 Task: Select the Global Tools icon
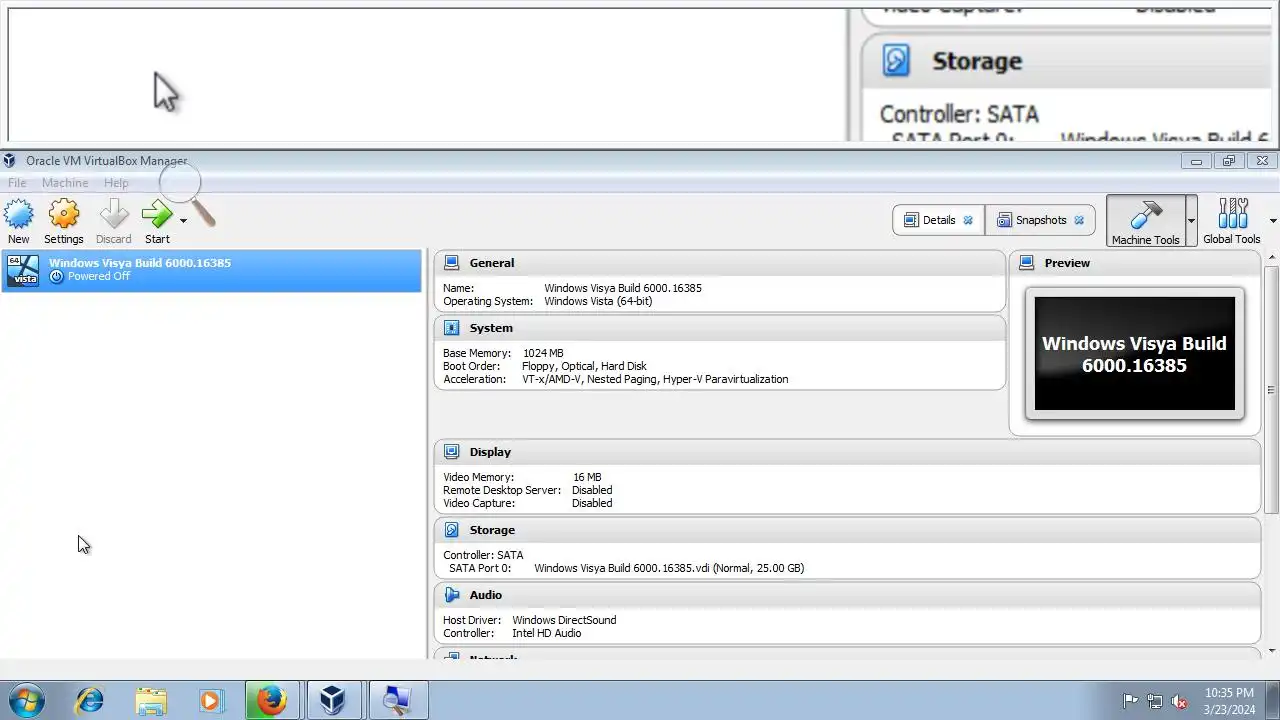click(1232, 214)
